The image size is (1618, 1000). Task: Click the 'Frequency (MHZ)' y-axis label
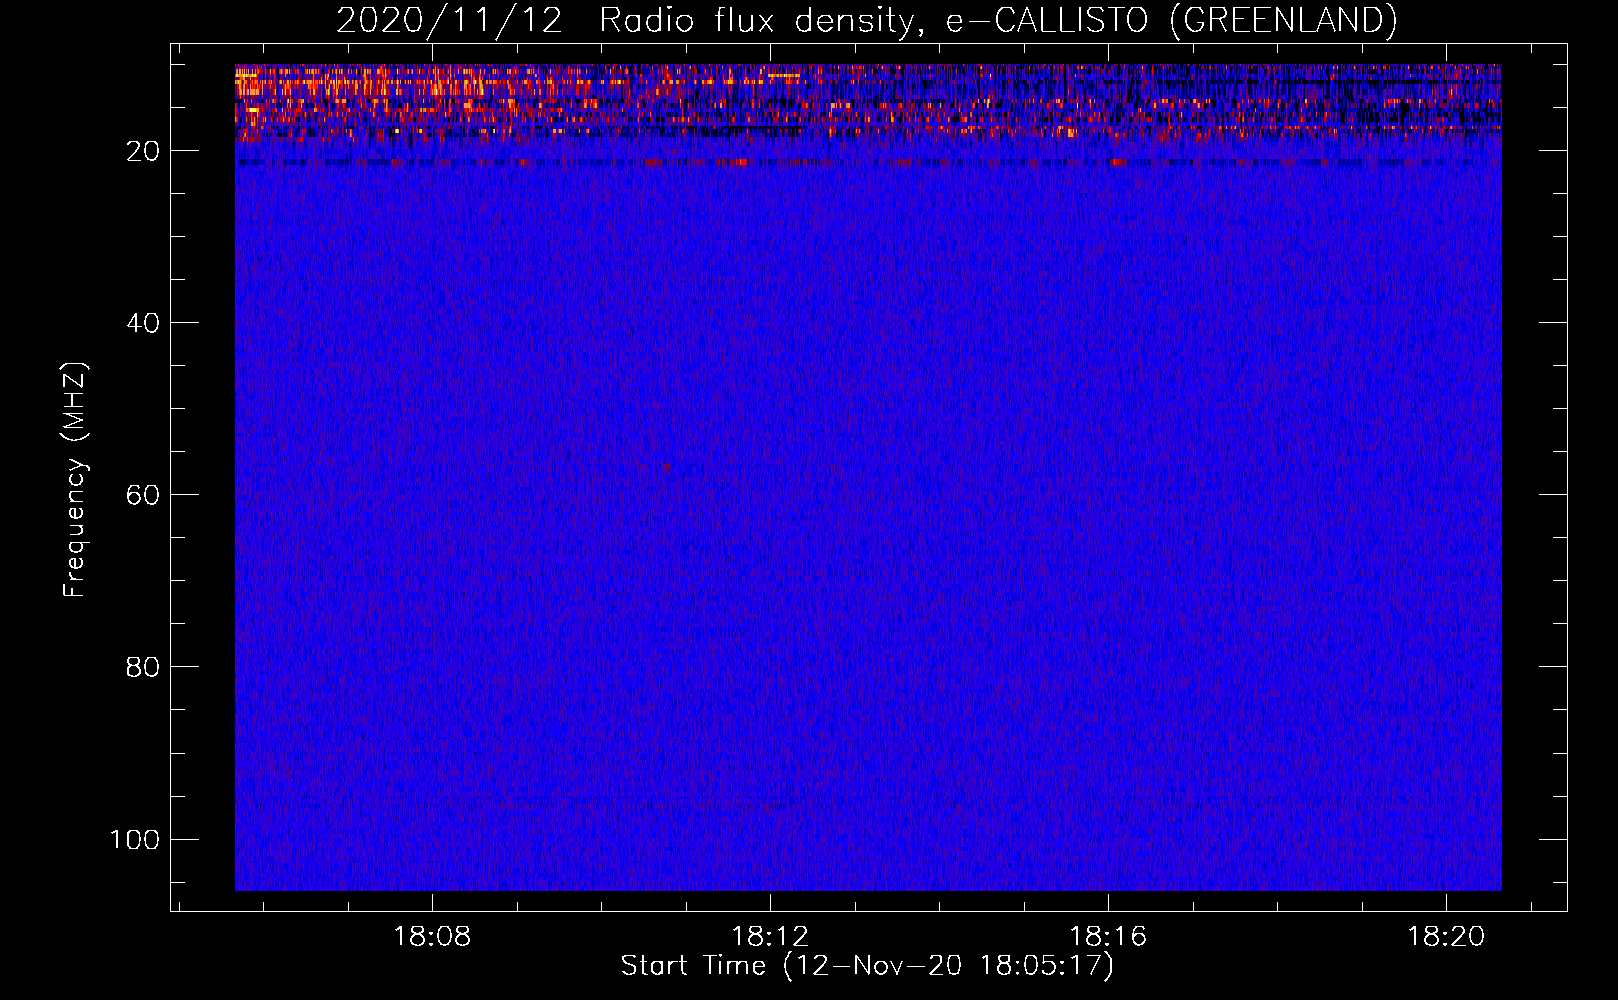pyautogui.click(x=75, y=480)
